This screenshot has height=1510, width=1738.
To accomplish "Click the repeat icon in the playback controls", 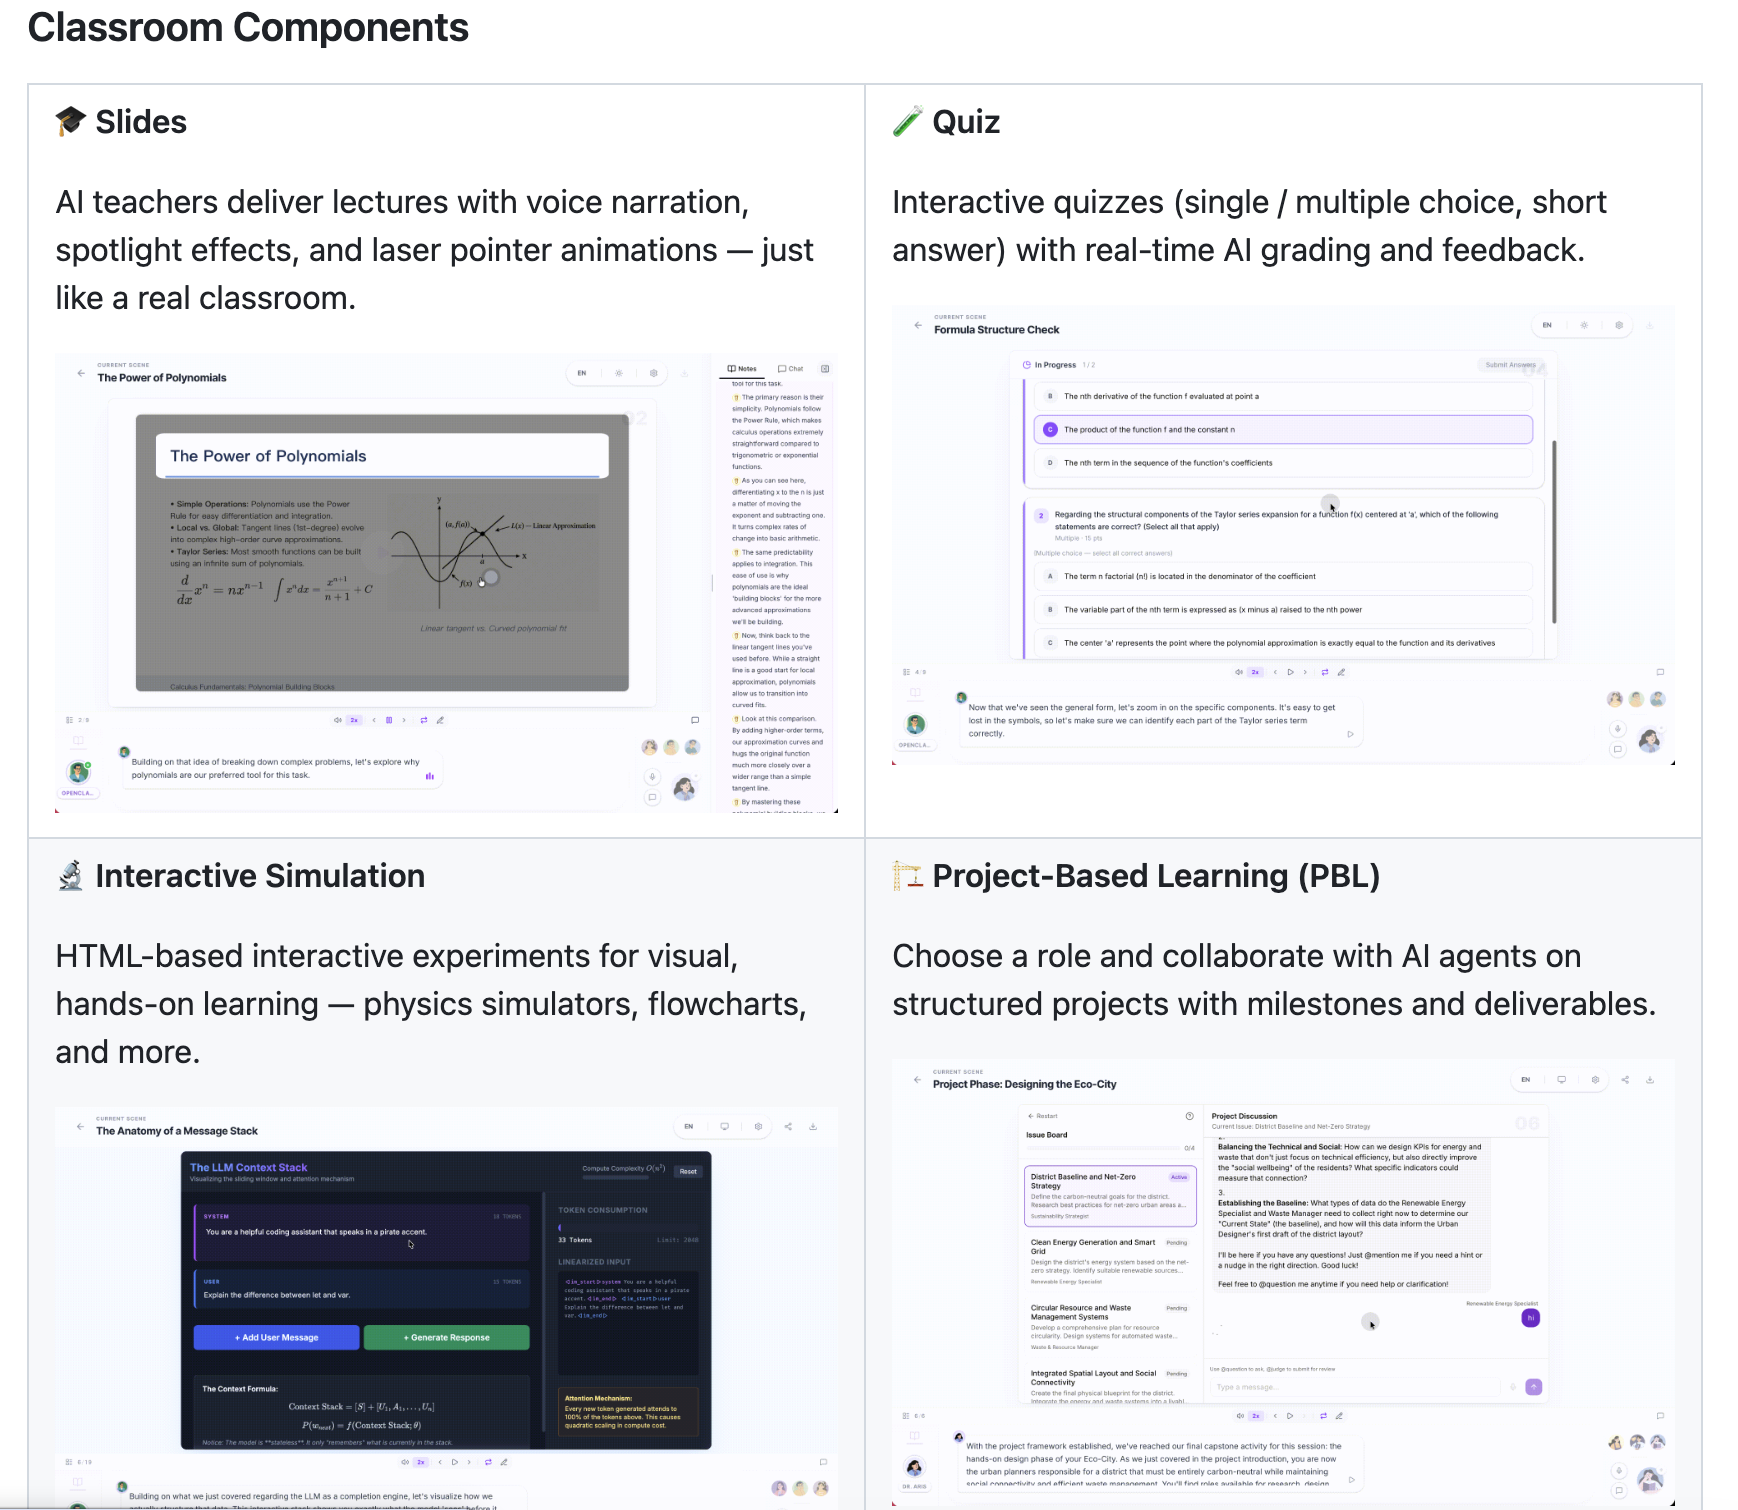I will 424,721.
